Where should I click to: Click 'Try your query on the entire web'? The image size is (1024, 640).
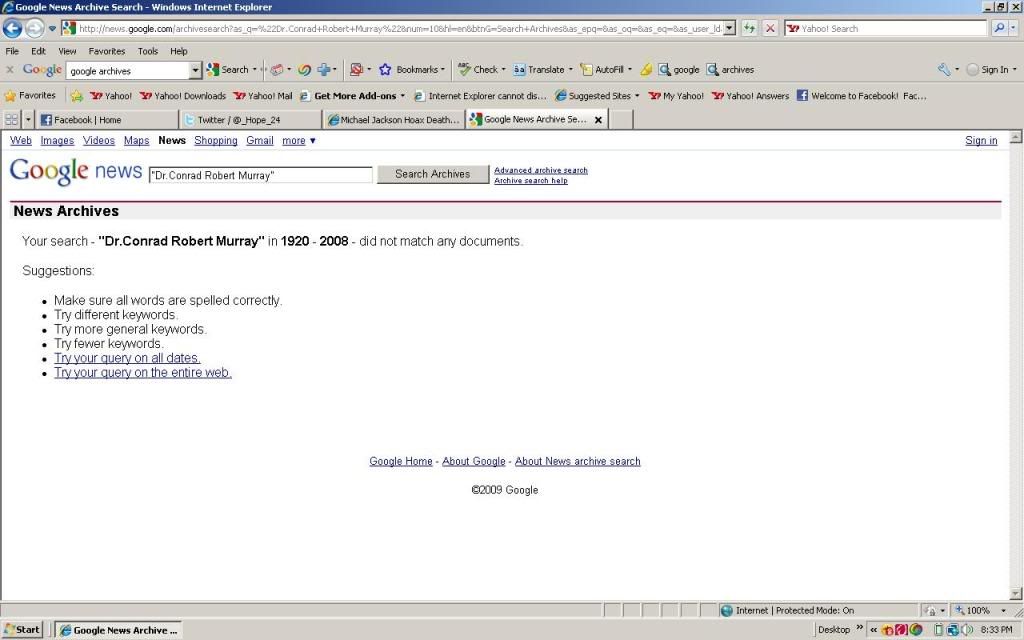(142, 372)
